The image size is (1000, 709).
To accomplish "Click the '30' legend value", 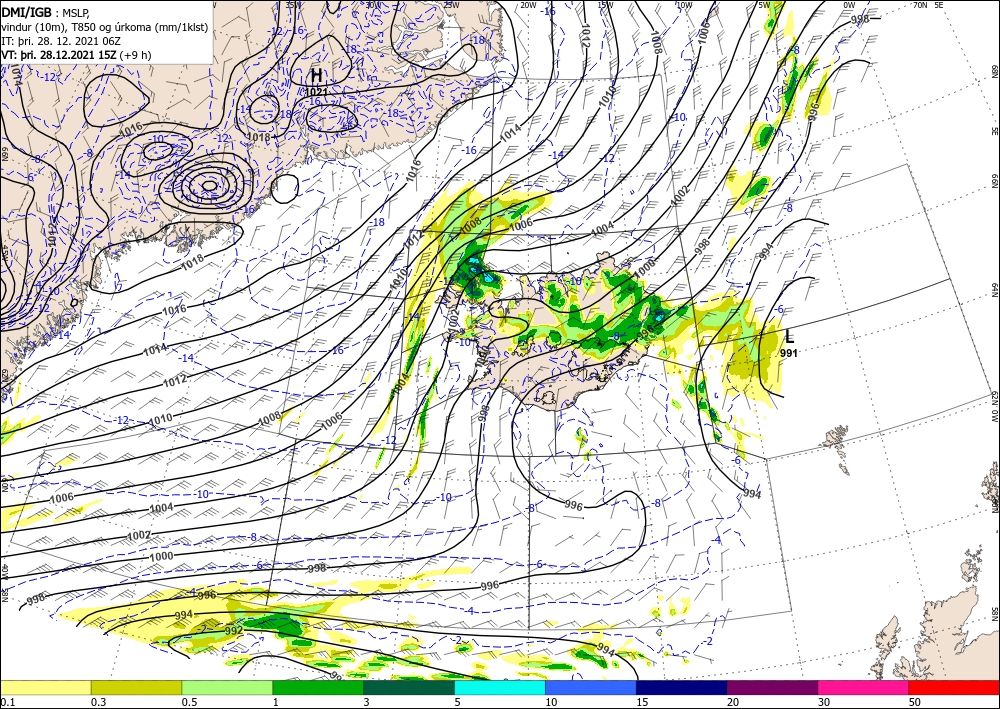I will pos(823,702).
